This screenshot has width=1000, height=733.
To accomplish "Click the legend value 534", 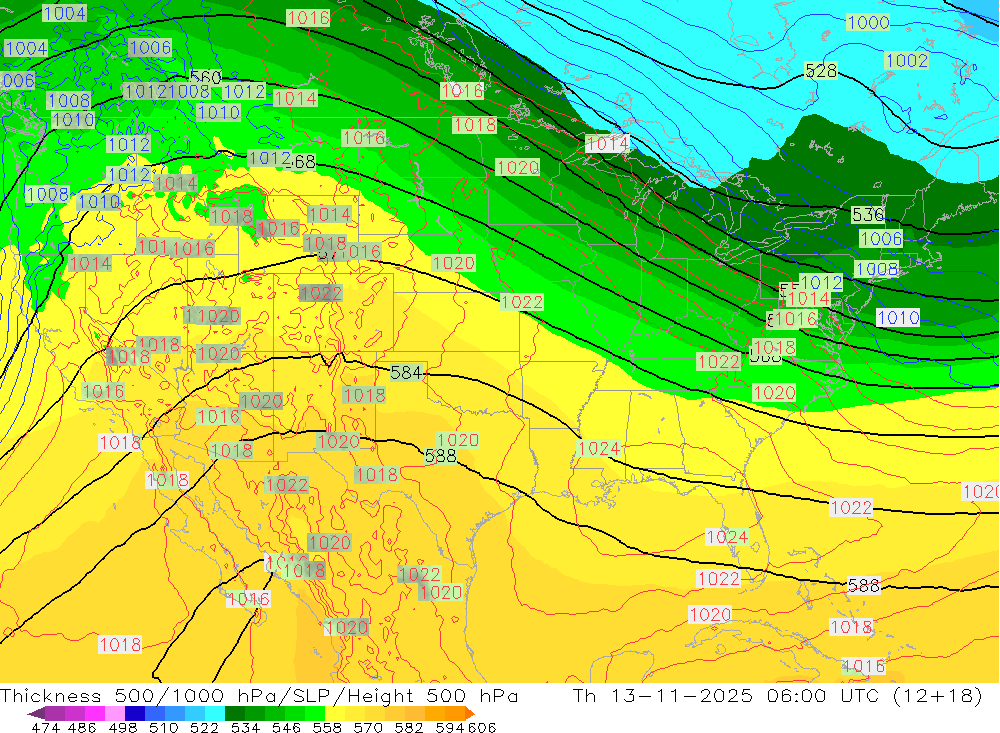I will (246, 727).
